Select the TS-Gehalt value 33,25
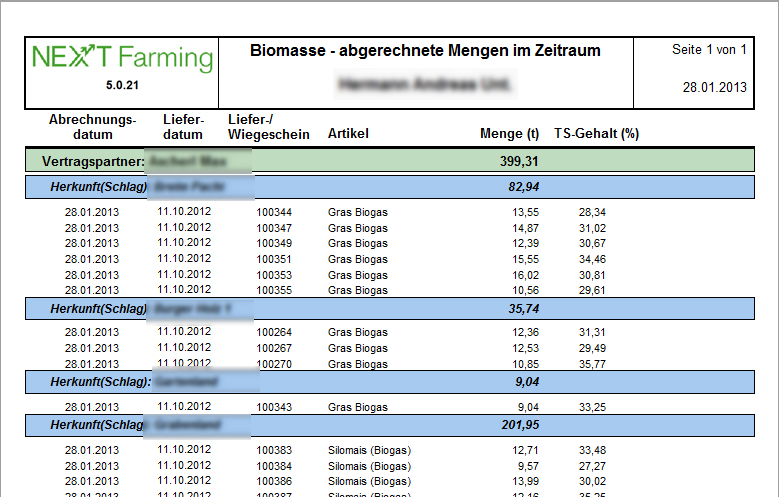This screenshot has height=497, width=779. (592, 407)
